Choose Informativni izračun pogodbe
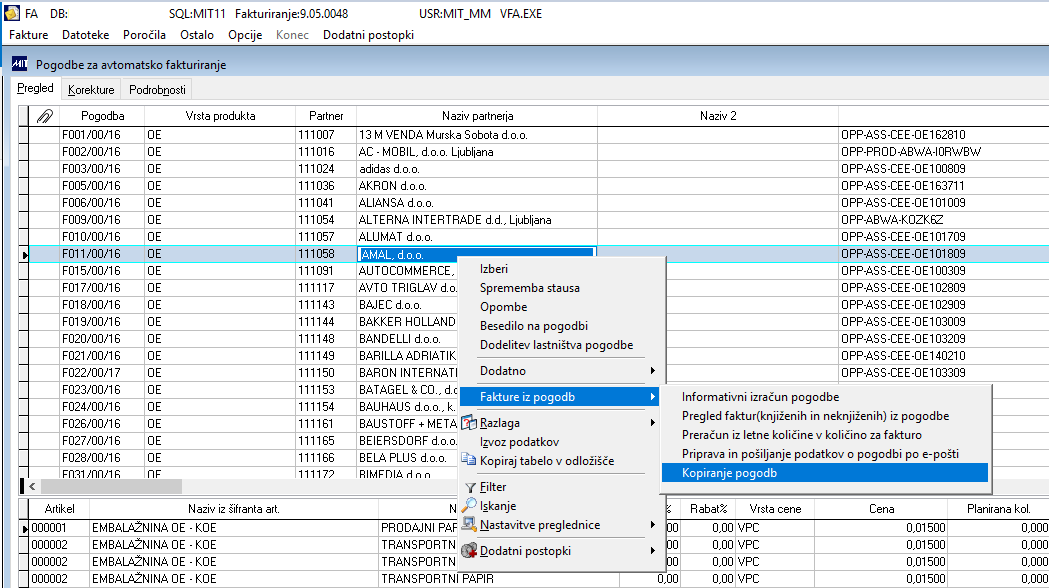The height and width of the screenshot is (588, 1049). [x=760, y=397]
